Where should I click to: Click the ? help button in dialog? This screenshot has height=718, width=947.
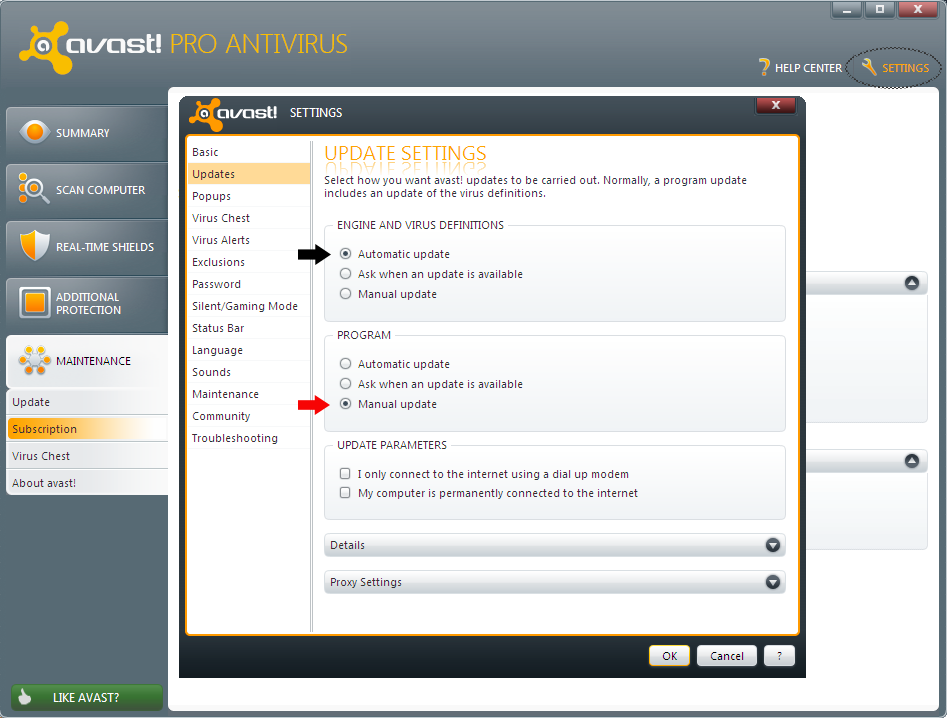pos(779,656)
